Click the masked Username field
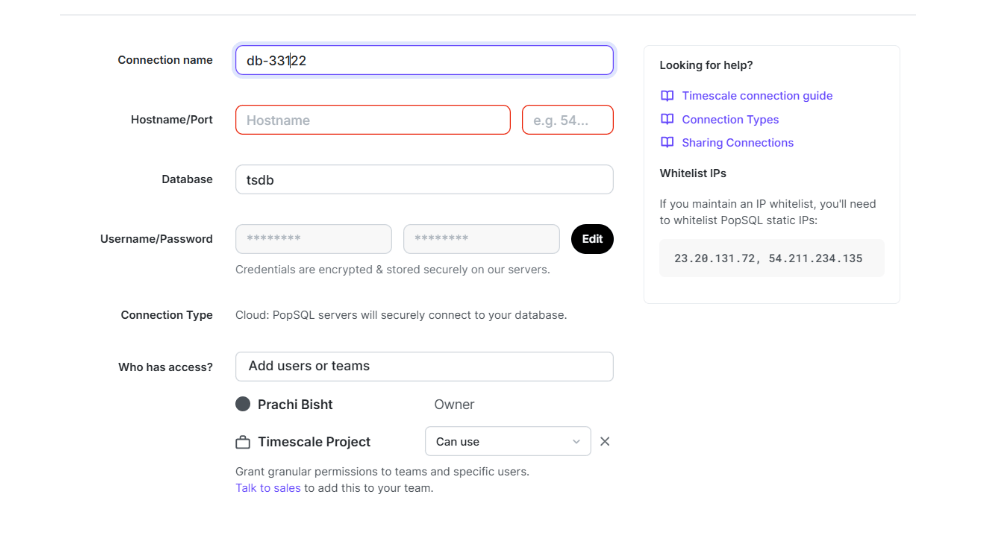 (313, 239)
